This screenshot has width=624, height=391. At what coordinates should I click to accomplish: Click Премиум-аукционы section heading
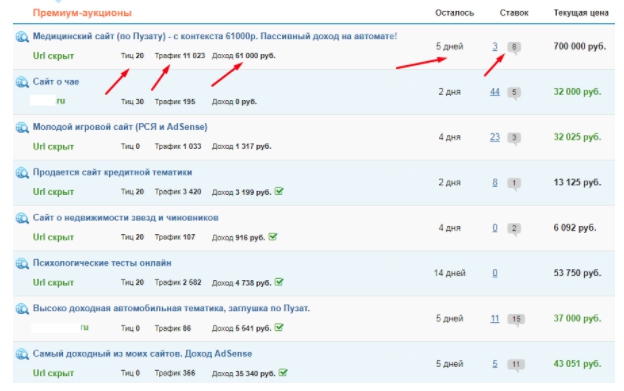point(82,13)
